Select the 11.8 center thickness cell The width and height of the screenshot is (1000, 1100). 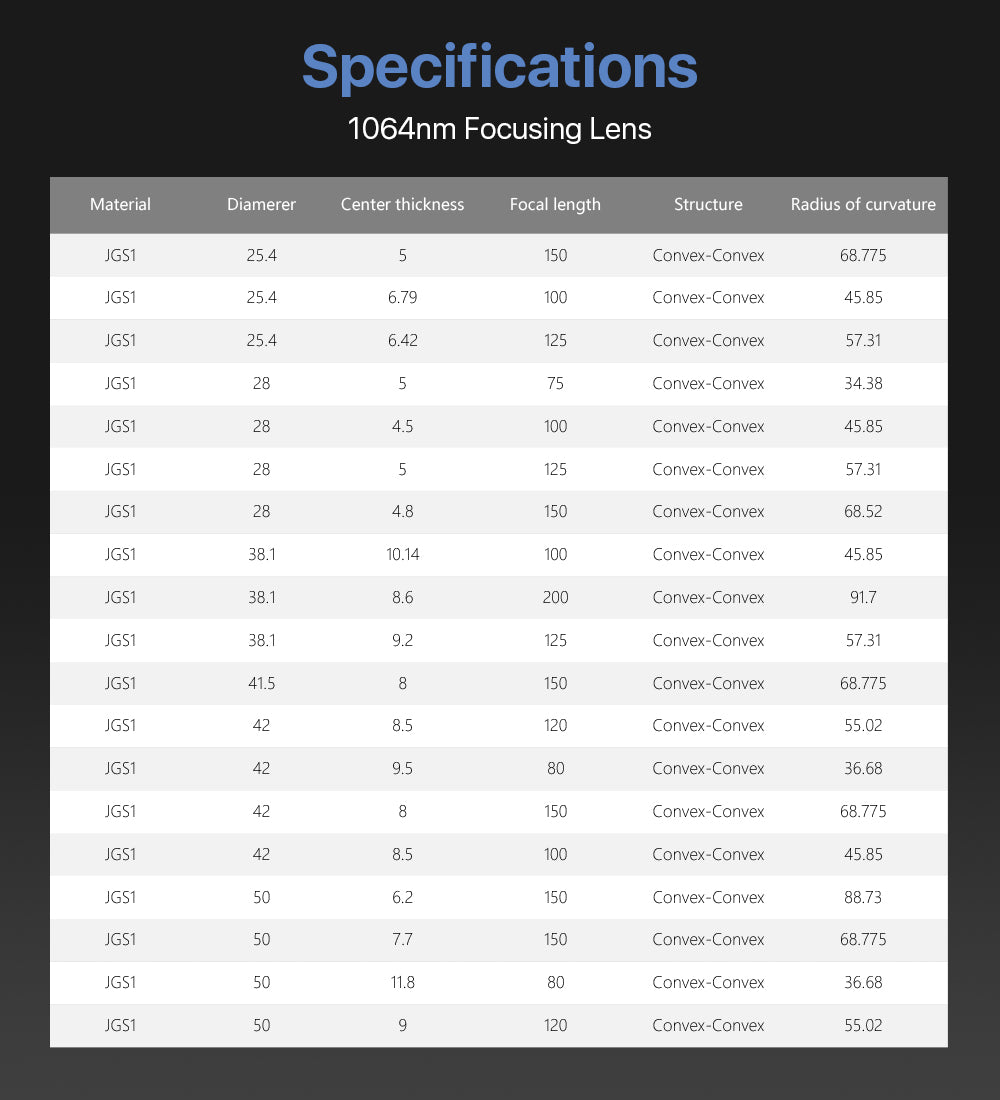point(402,983)
